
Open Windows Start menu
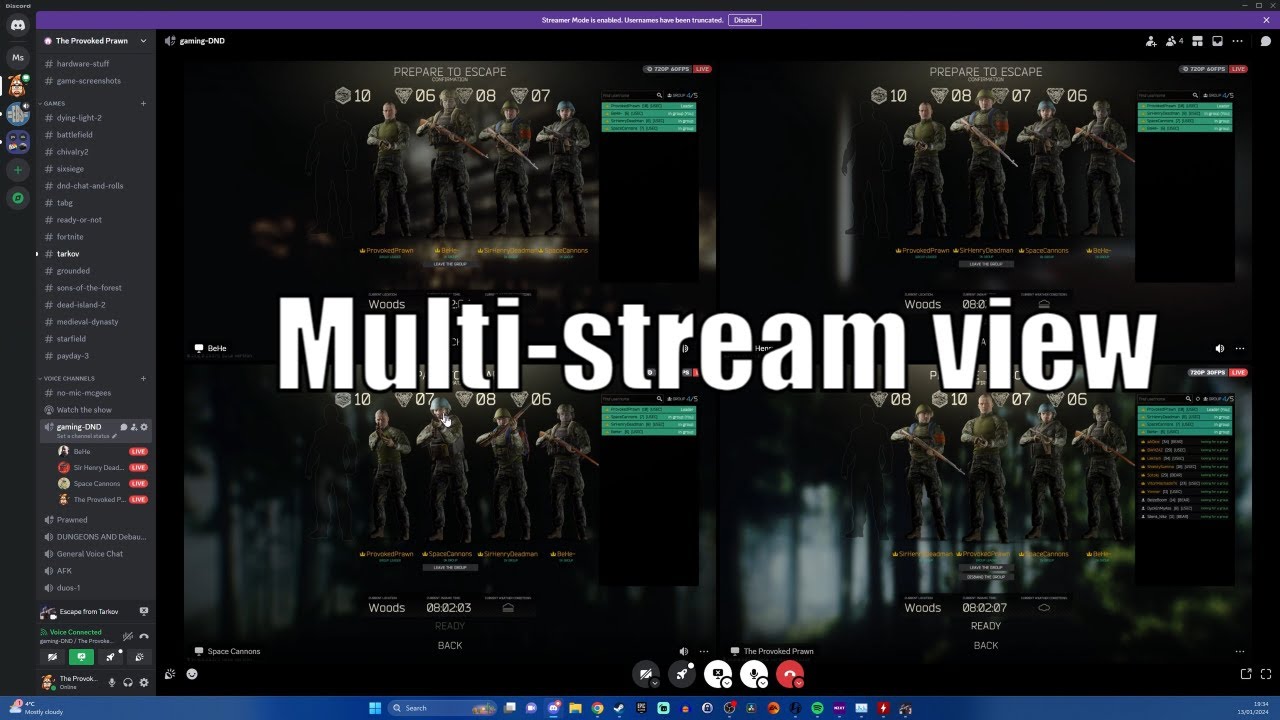coord(375,708)
